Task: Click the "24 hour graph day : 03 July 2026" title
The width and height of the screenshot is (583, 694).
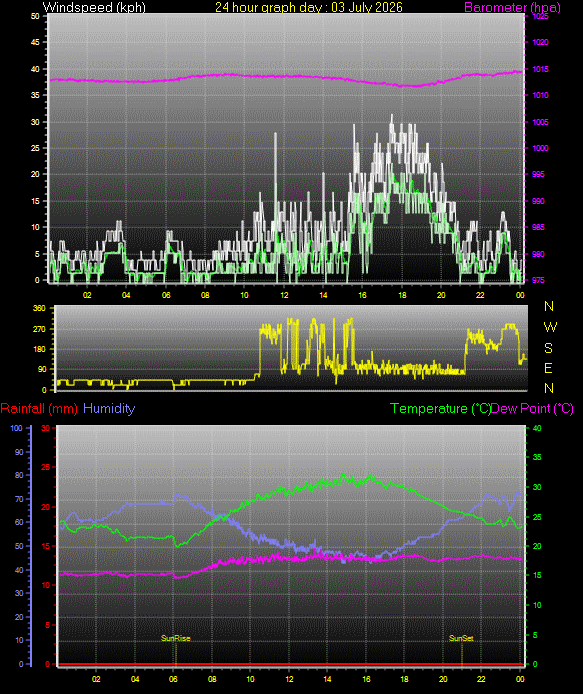Action: (309, 7)
